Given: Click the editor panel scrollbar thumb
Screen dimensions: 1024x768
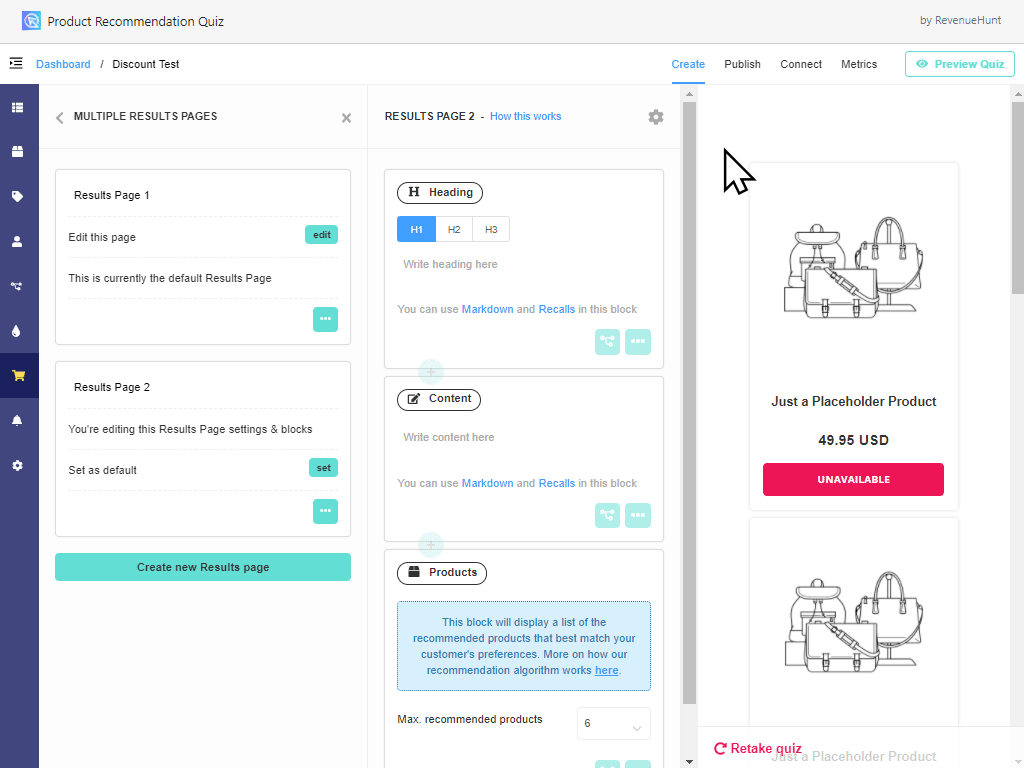Looking at the screenshot, I should tap(690, 403).
